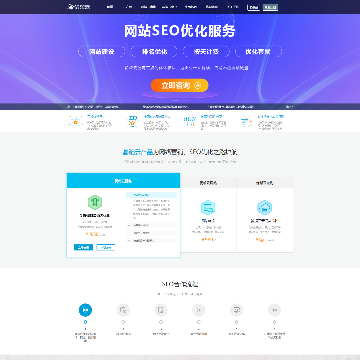Open the sixth top navigation menu item
The image size is (360, 360).
pyautogui.click(x=211, y=7)
